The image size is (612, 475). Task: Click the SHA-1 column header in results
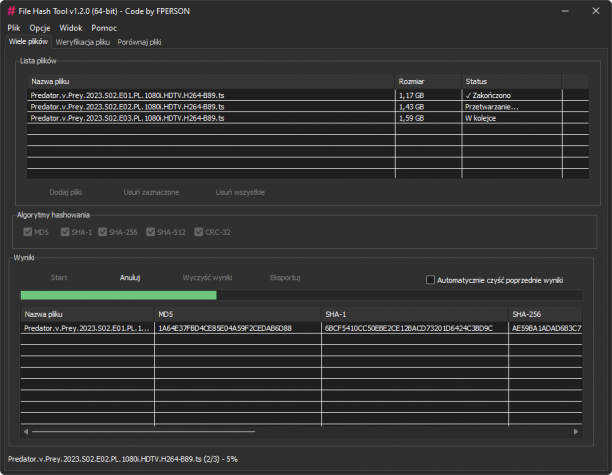415,314
